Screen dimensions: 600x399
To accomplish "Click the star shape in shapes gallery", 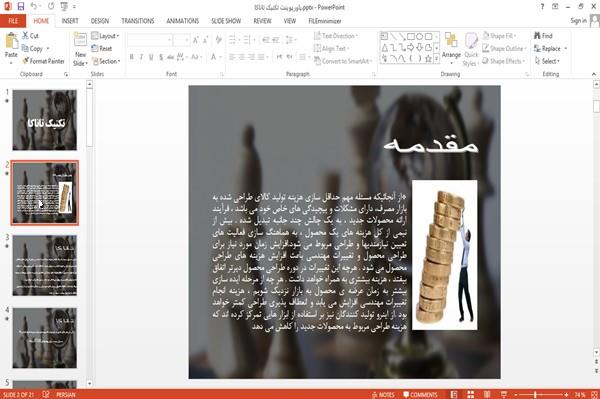I will point(429,59).
